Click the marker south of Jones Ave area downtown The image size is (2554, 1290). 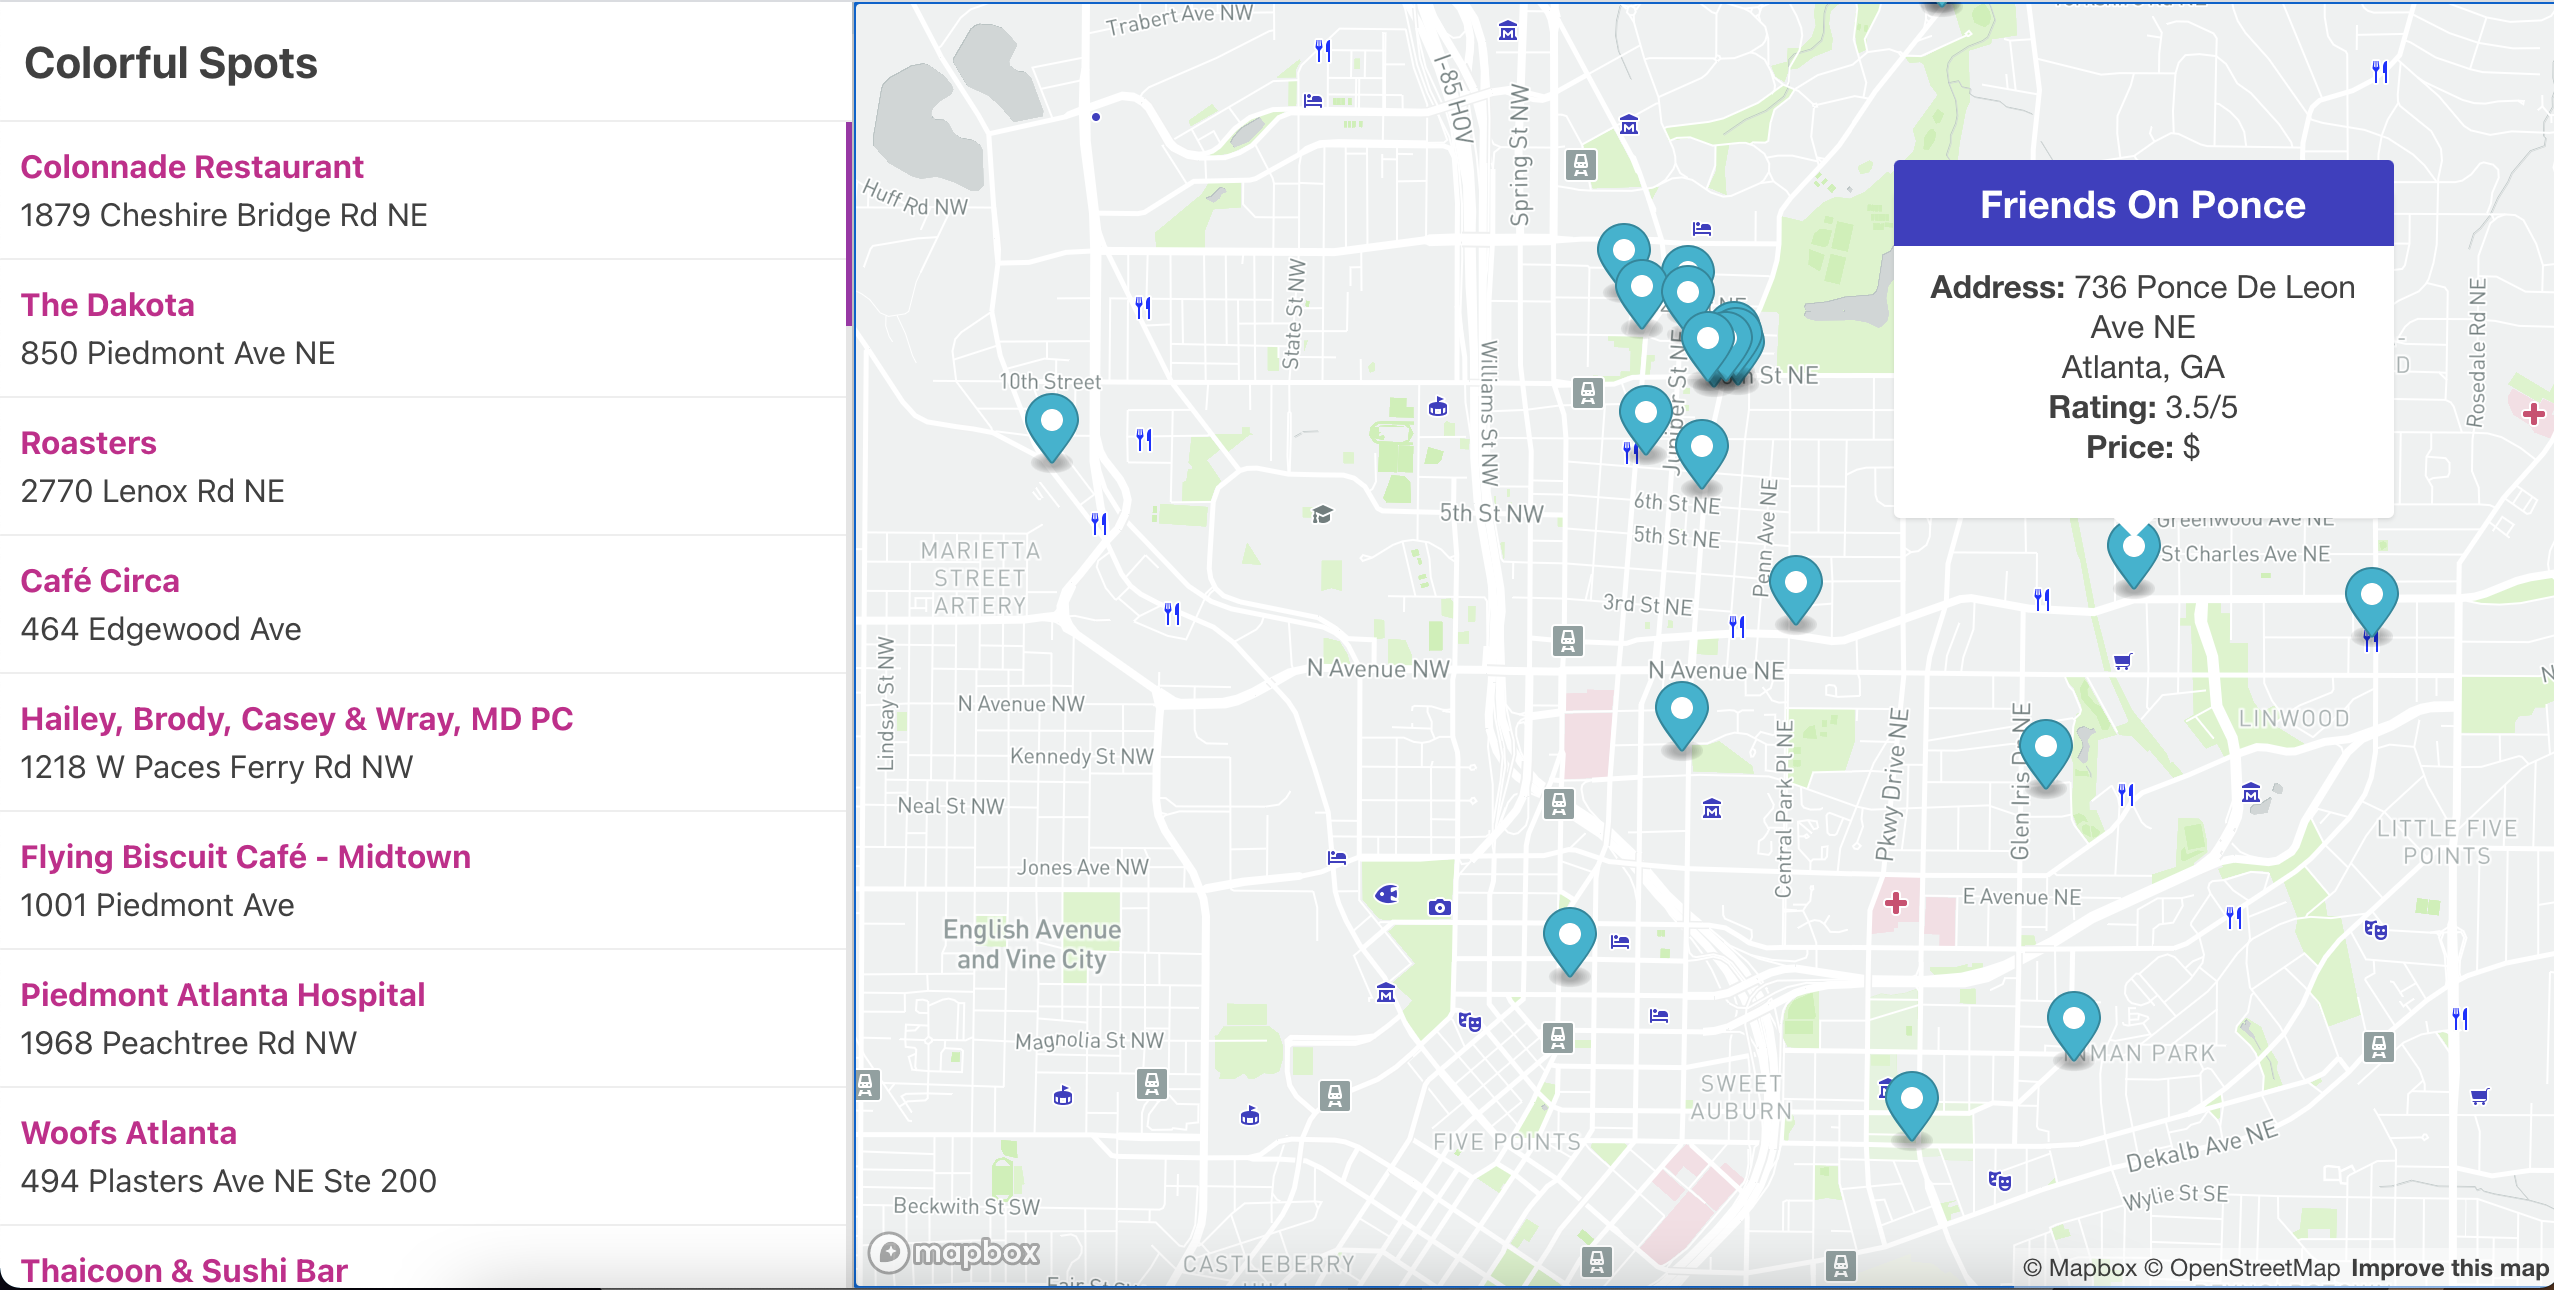(x=1570, y=942)
